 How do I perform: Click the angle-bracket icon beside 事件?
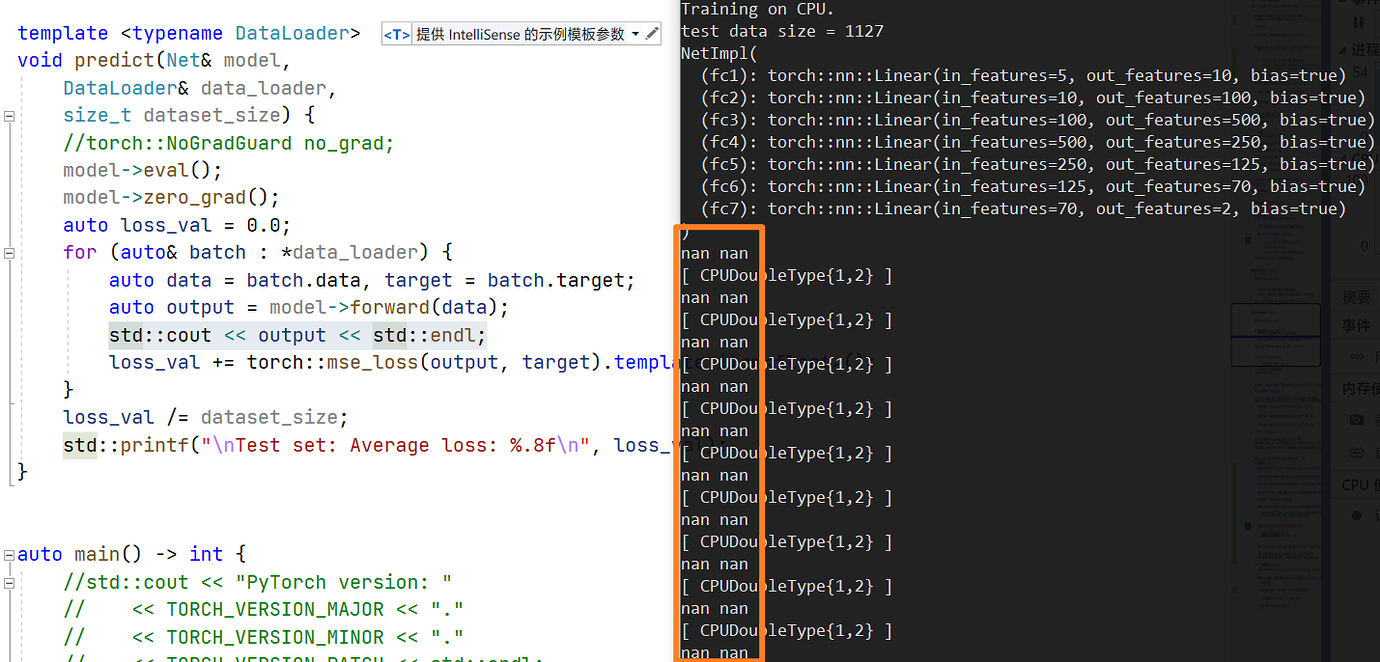click(1356, 354)
